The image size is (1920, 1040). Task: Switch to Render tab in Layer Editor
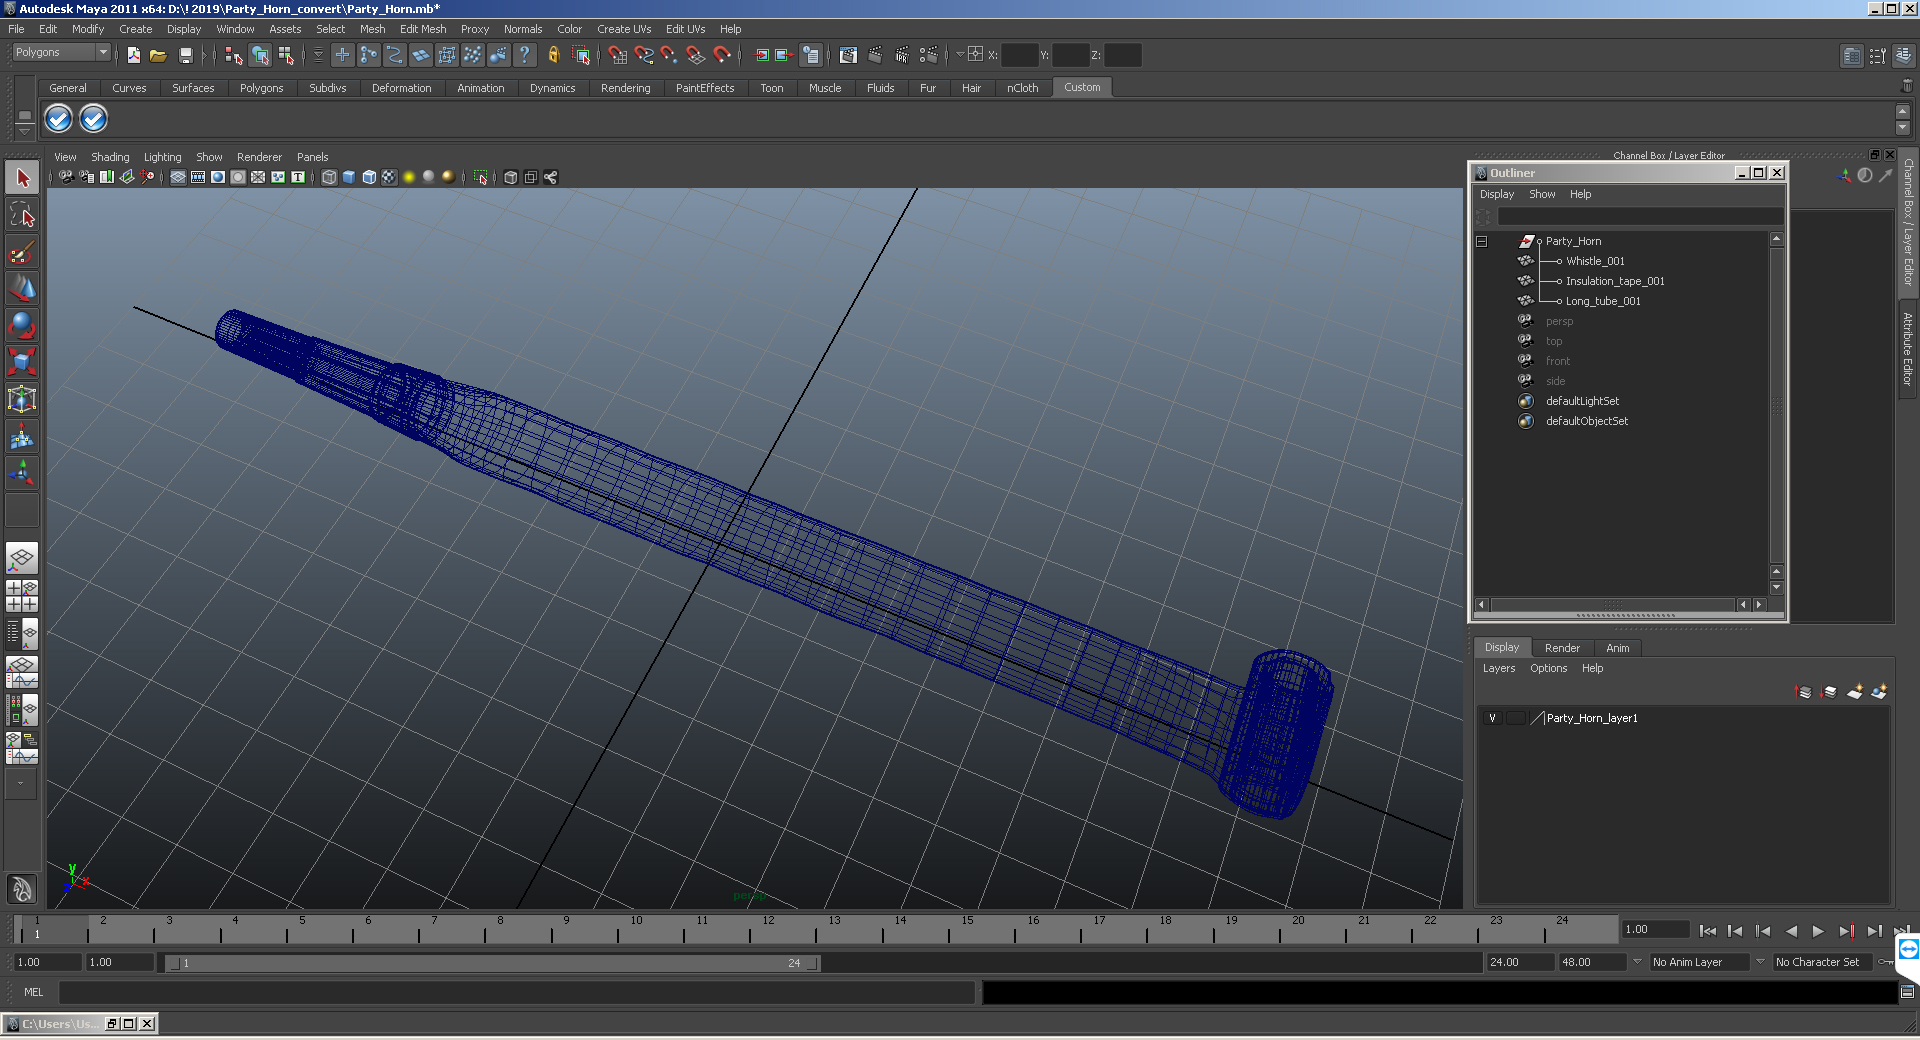(x=1562, y=648)
